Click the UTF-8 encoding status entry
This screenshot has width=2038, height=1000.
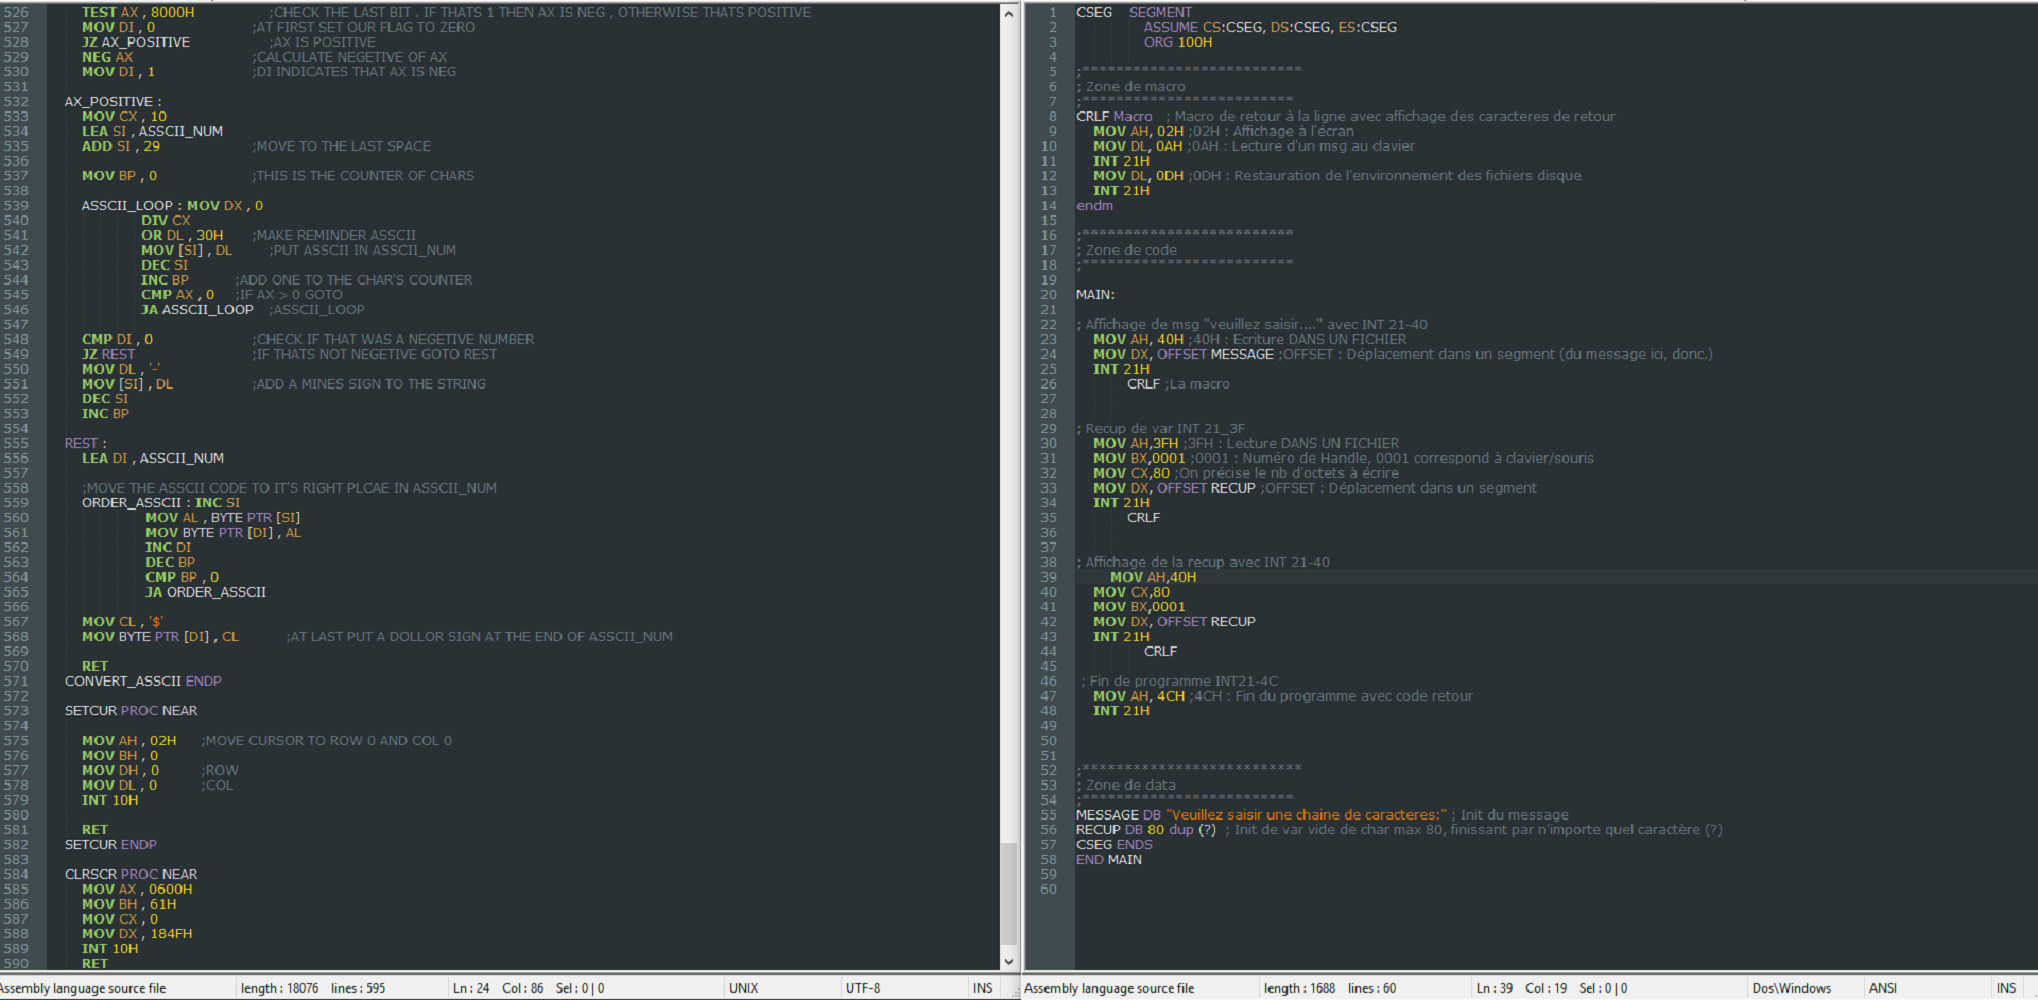(x=863, y=988)
